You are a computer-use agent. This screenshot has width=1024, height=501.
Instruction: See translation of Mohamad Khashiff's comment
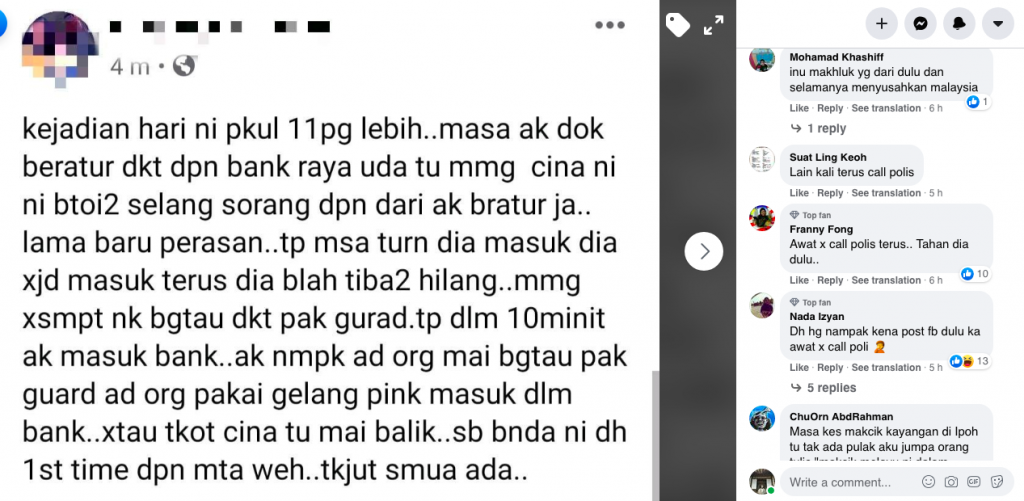coord(886,108)
